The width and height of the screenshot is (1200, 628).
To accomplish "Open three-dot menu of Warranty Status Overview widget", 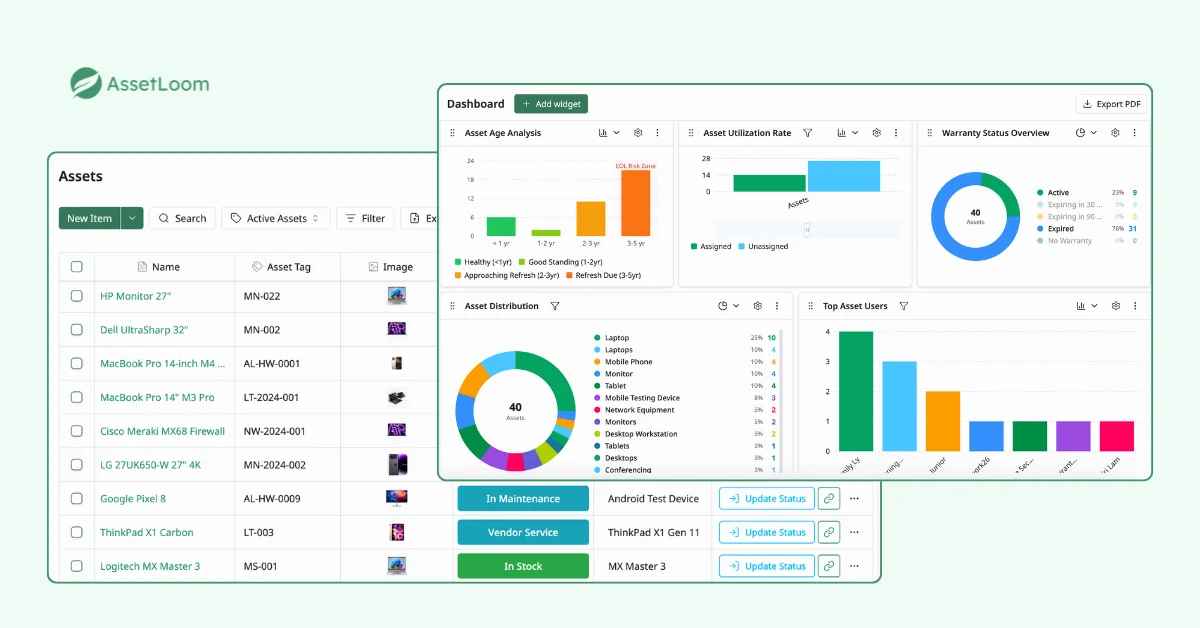I will click(x=1134, y=133).
